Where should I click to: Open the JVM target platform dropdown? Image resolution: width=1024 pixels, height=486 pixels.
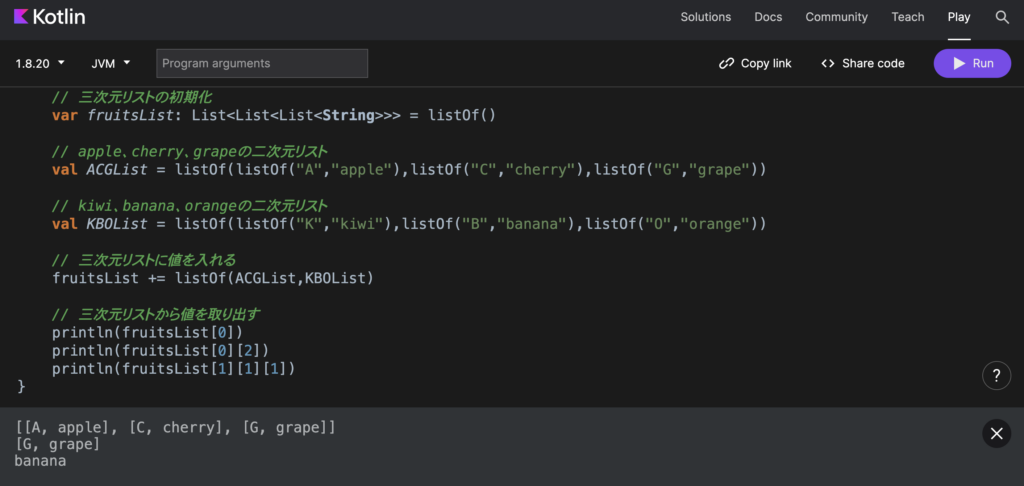tap(111, 63)
